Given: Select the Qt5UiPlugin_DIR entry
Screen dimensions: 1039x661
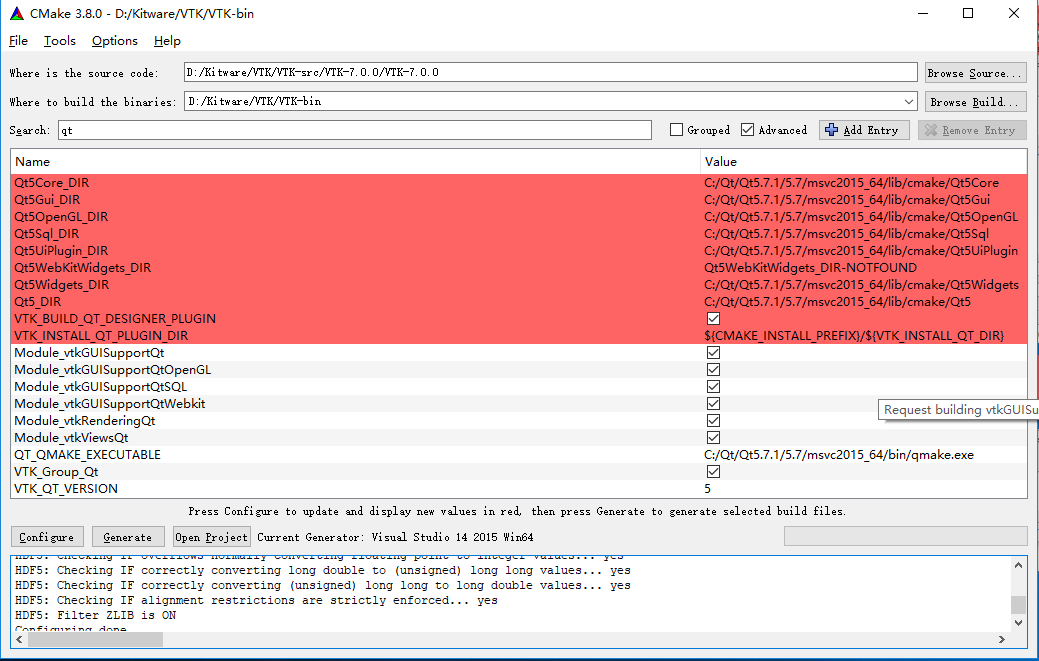Looking at the screenshot, I should [x=61, y=251].
